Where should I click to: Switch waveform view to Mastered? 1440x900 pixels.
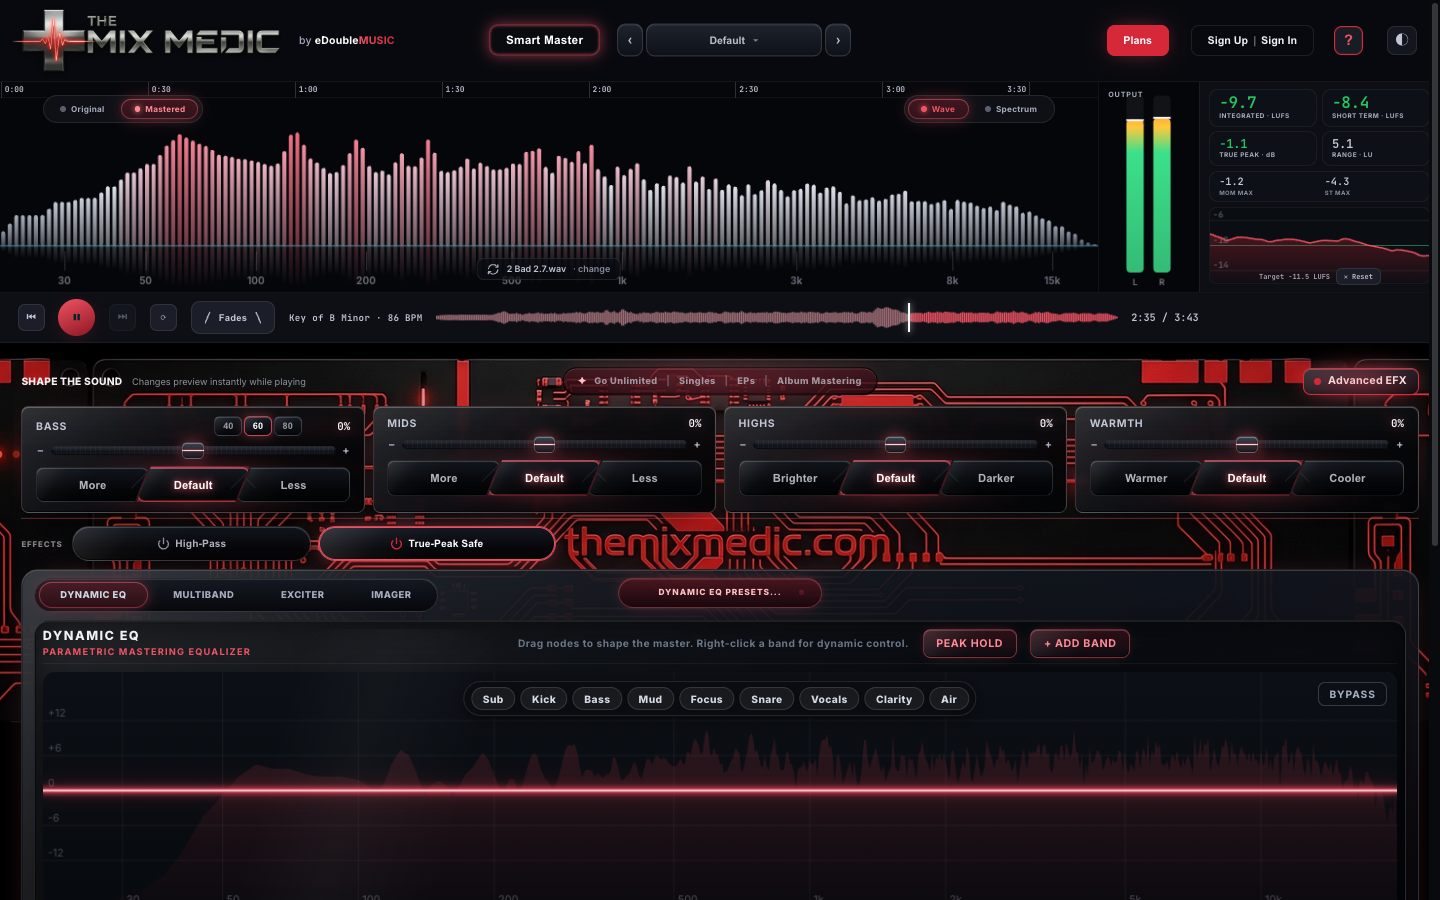click(x=160, y=109)
